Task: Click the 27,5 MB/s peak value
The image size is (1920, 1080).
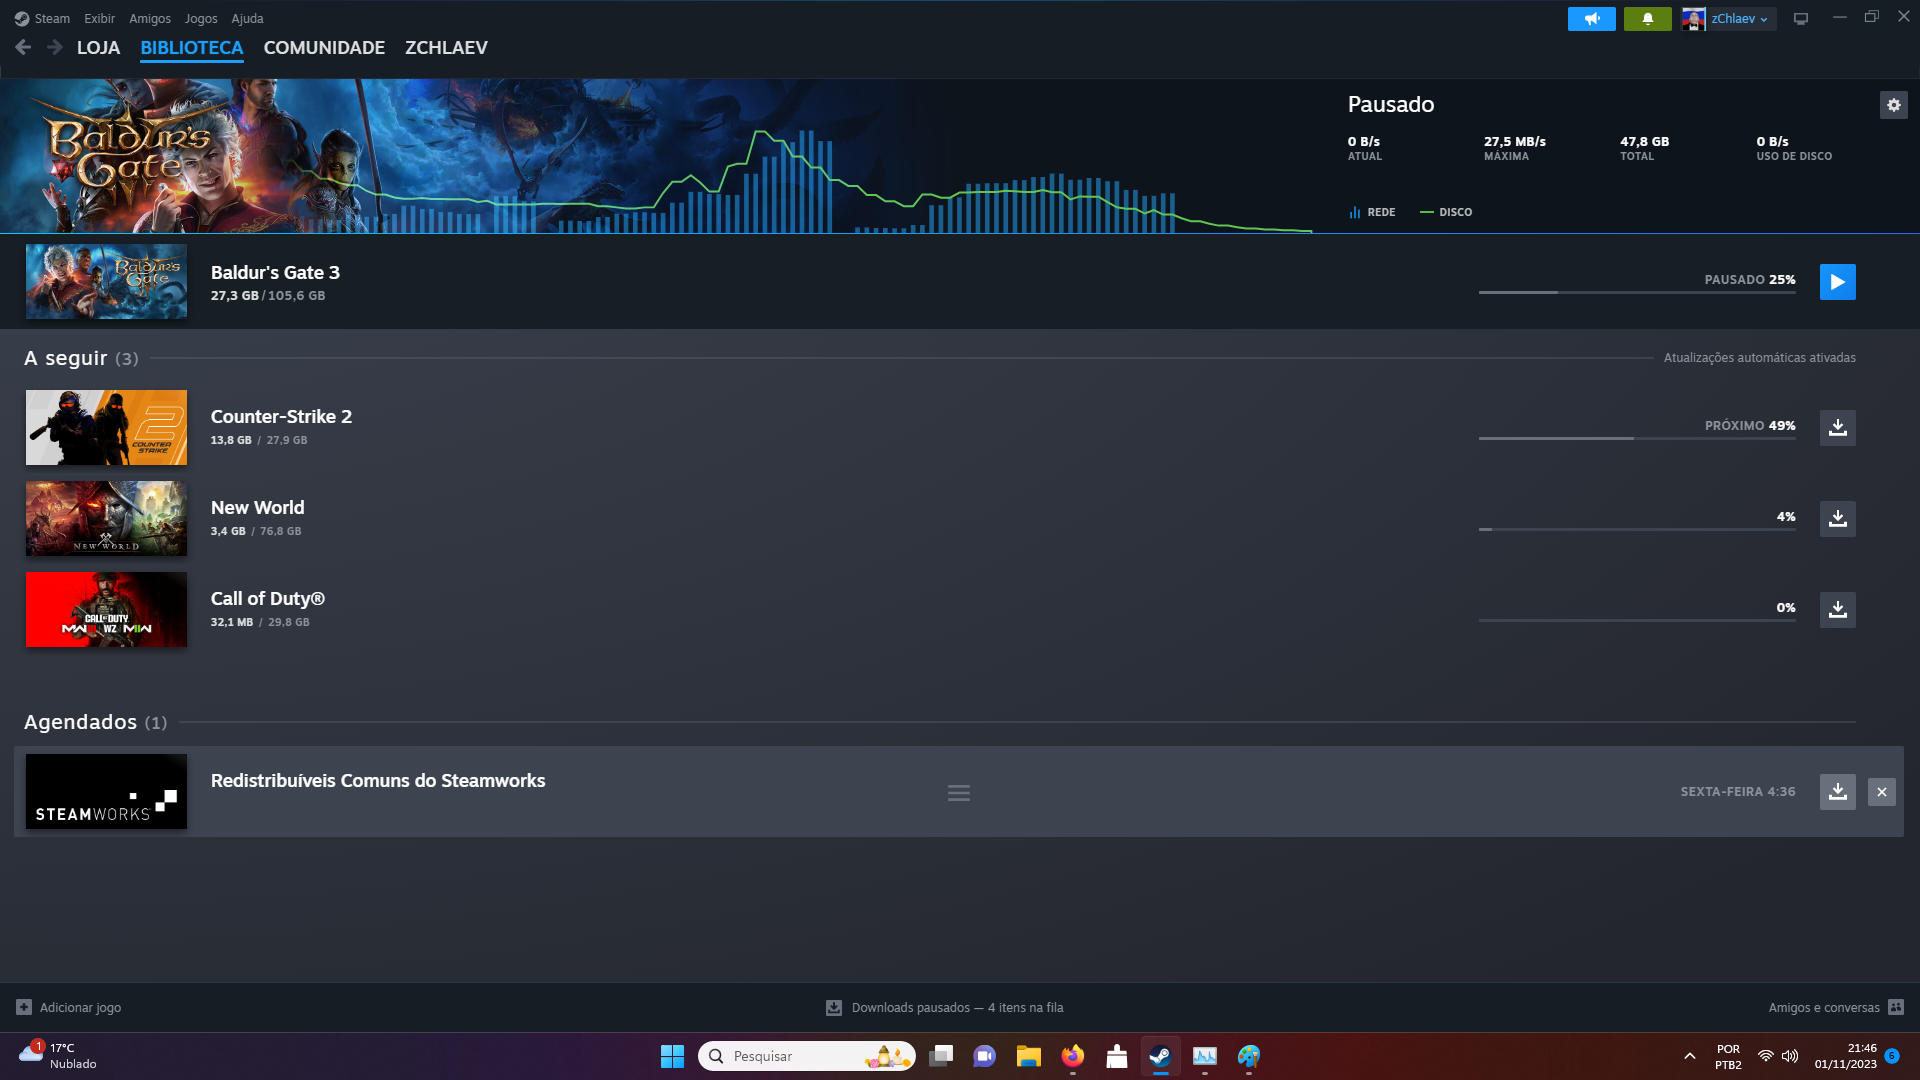Action: pos(1514,142)
